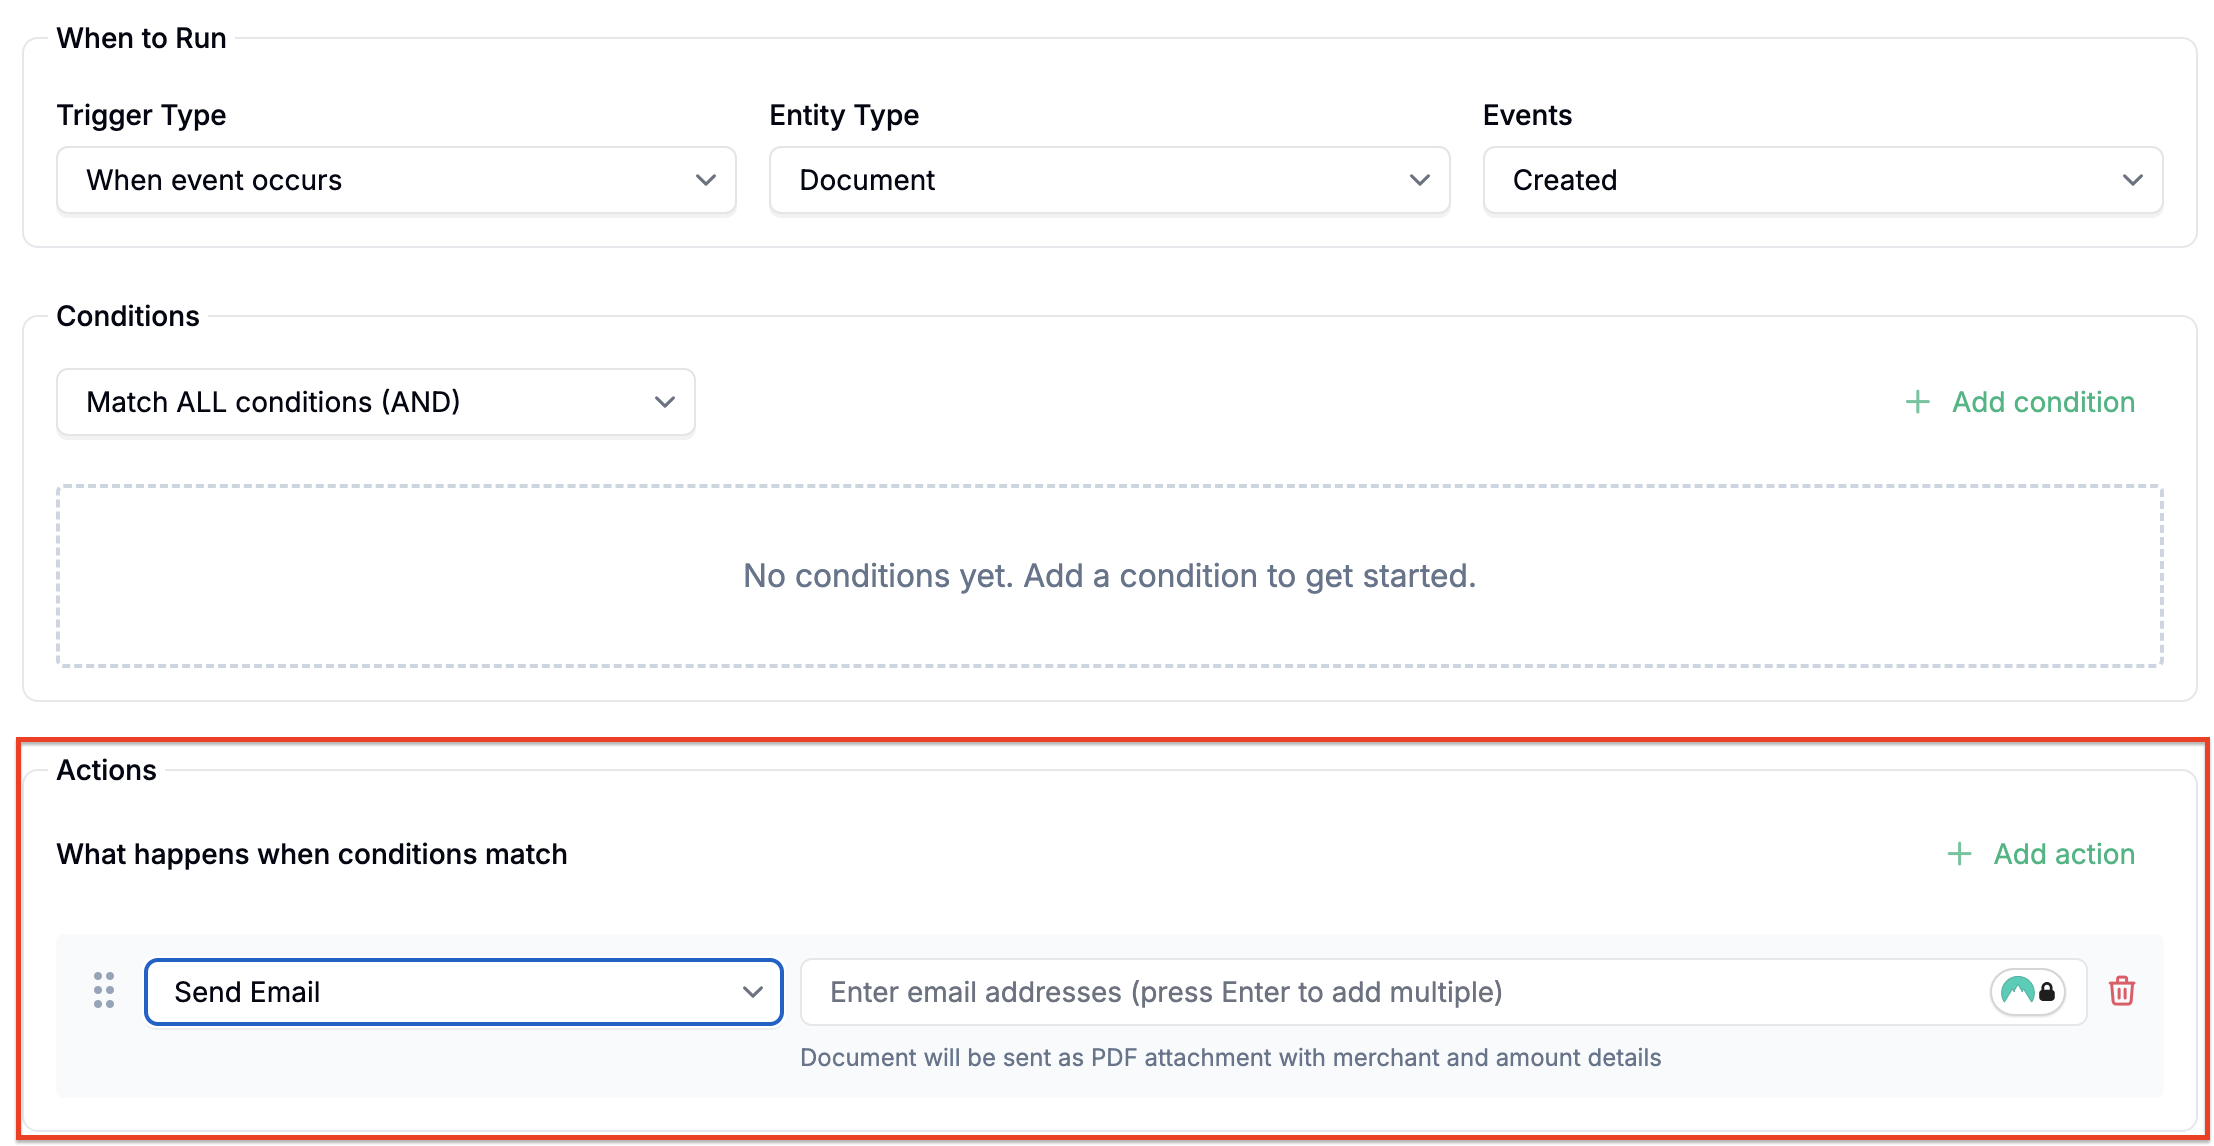The image size is (2214, 1146).
Task: Click the Add action link
Action: coord(2064,854)
